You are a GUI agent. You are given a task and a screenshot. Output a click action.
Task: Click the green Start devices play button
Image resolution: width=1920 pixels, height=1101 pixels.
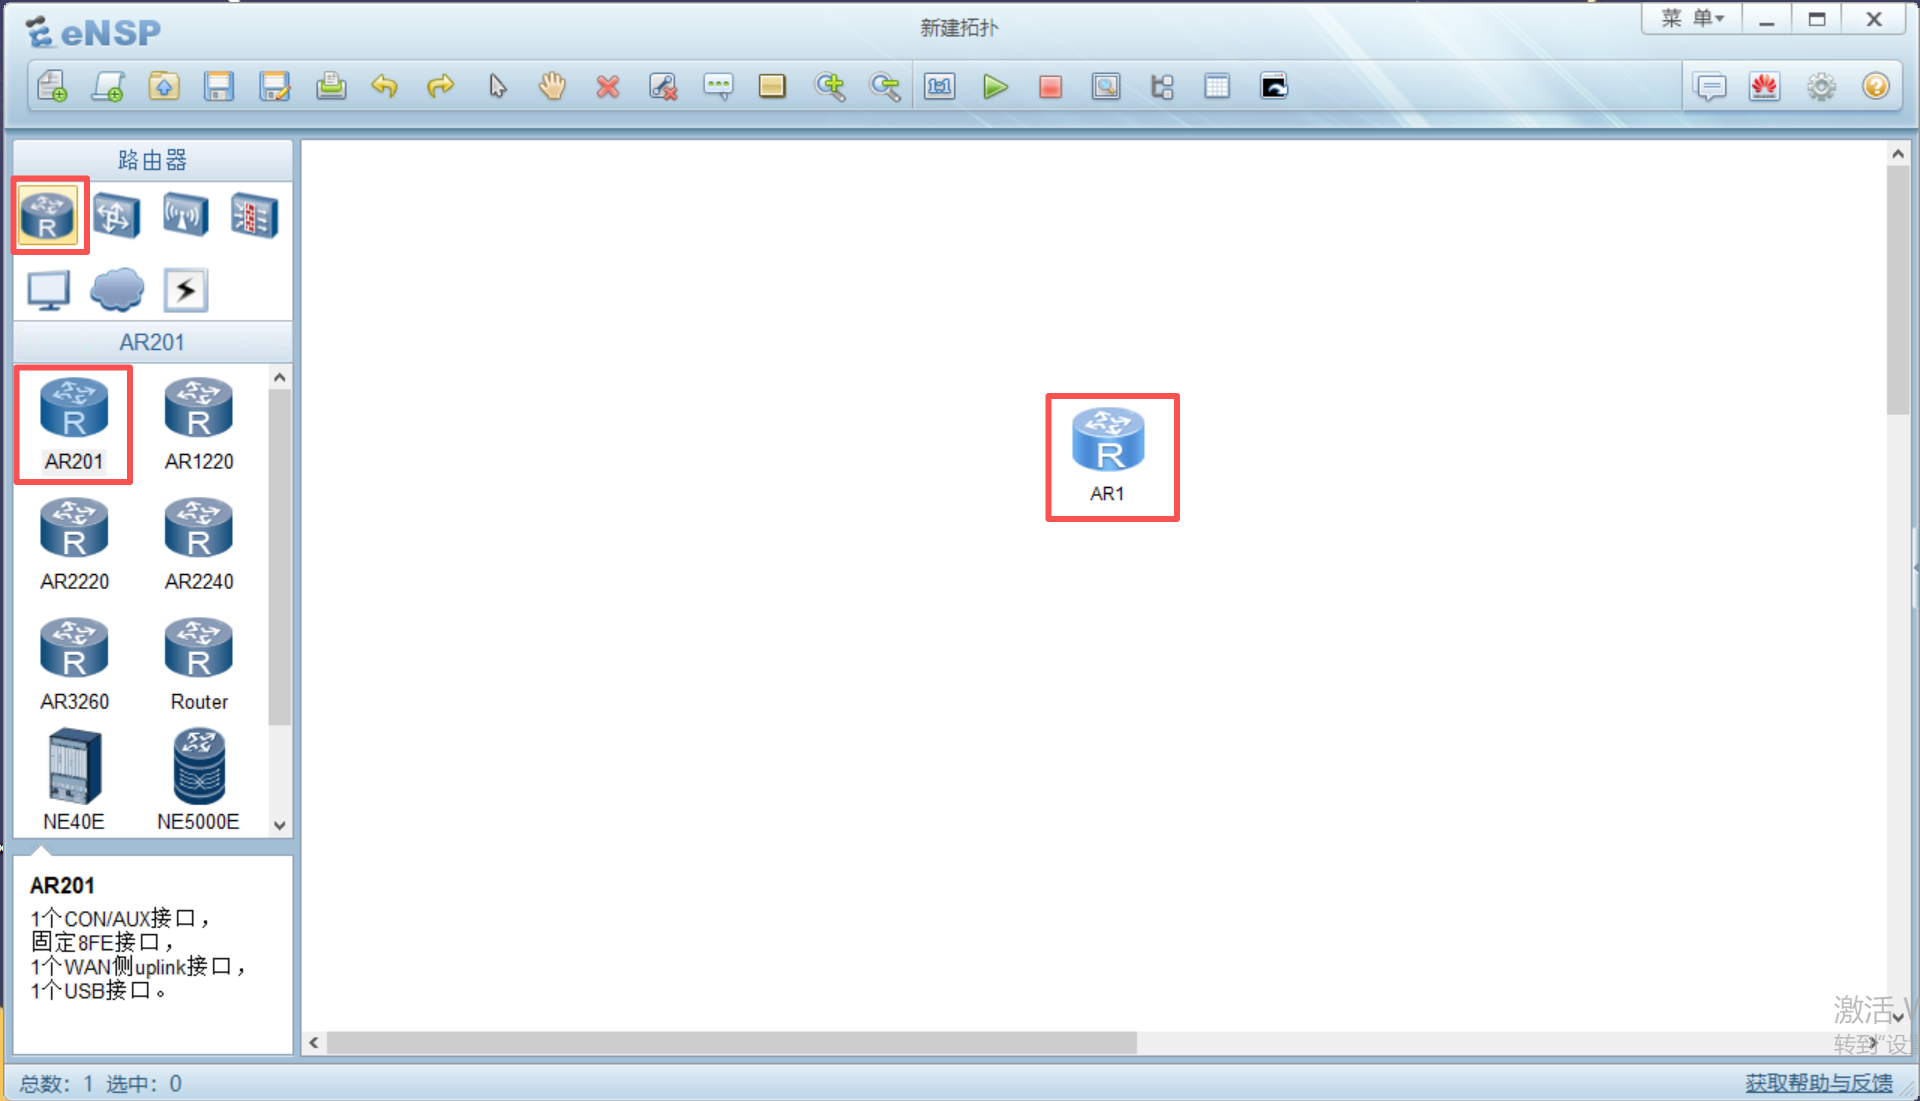[x=994, y=87]
